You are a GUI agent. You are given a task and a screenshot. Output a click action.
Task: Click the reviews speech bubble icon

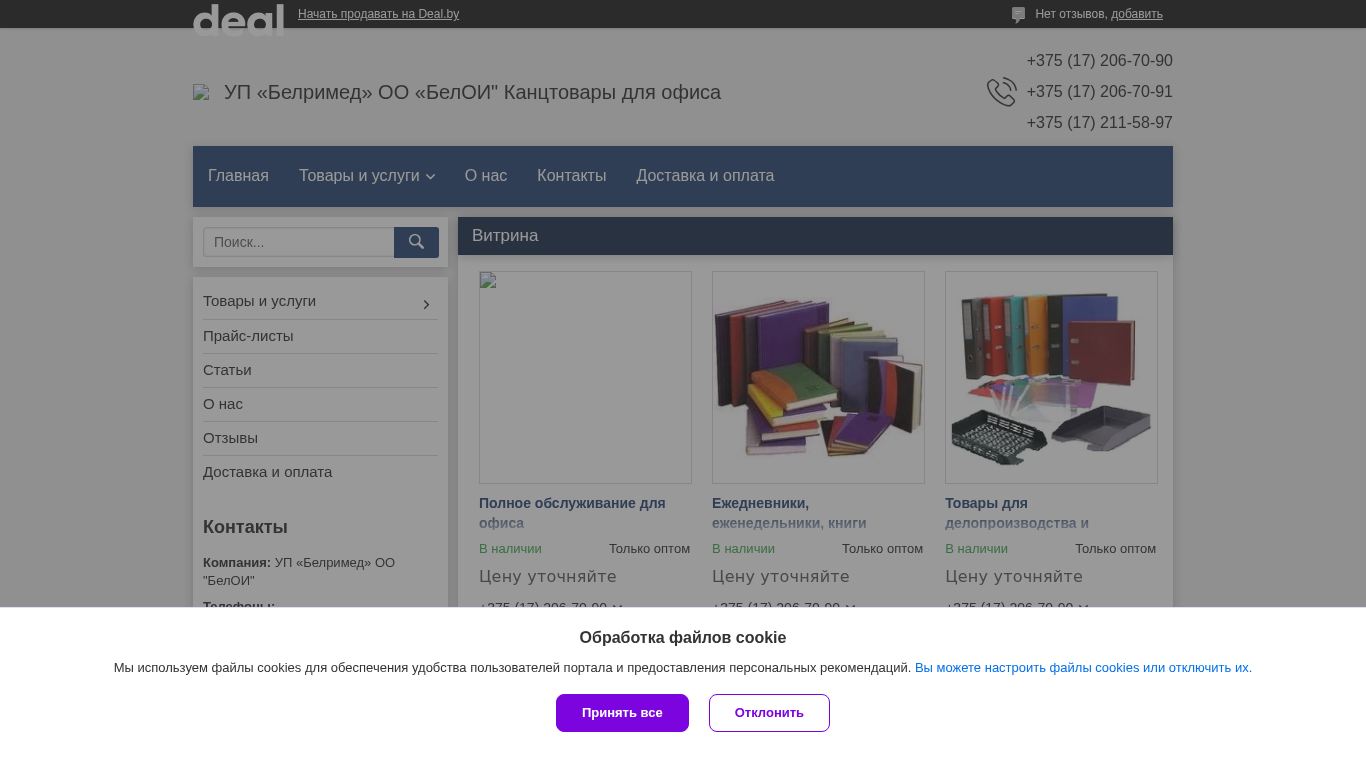click(1018, 15)
